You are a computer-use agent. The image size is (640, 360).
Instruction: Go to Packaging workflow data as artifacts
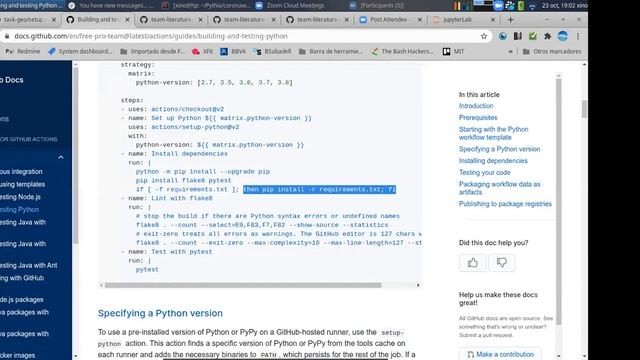tap(500, 188)
